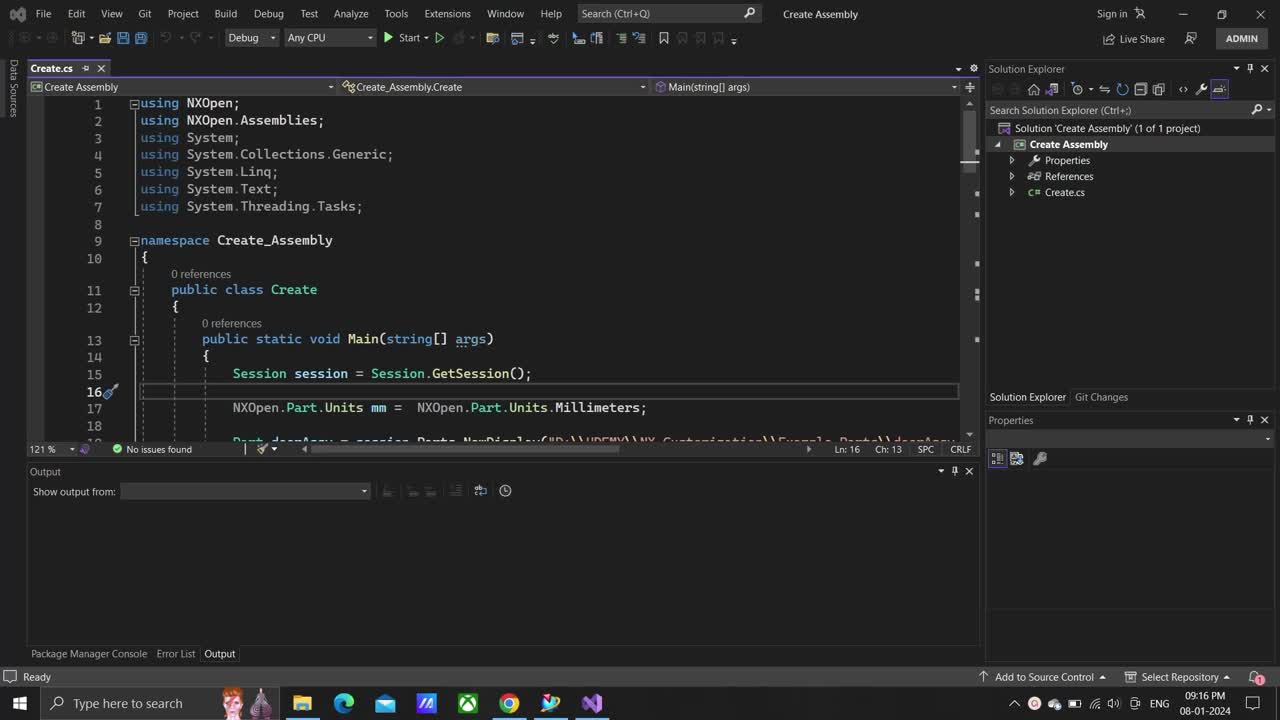Click the Save Create.cs toolbar icon
This screenshot has width=1280, height=720.
click(123, 38)
